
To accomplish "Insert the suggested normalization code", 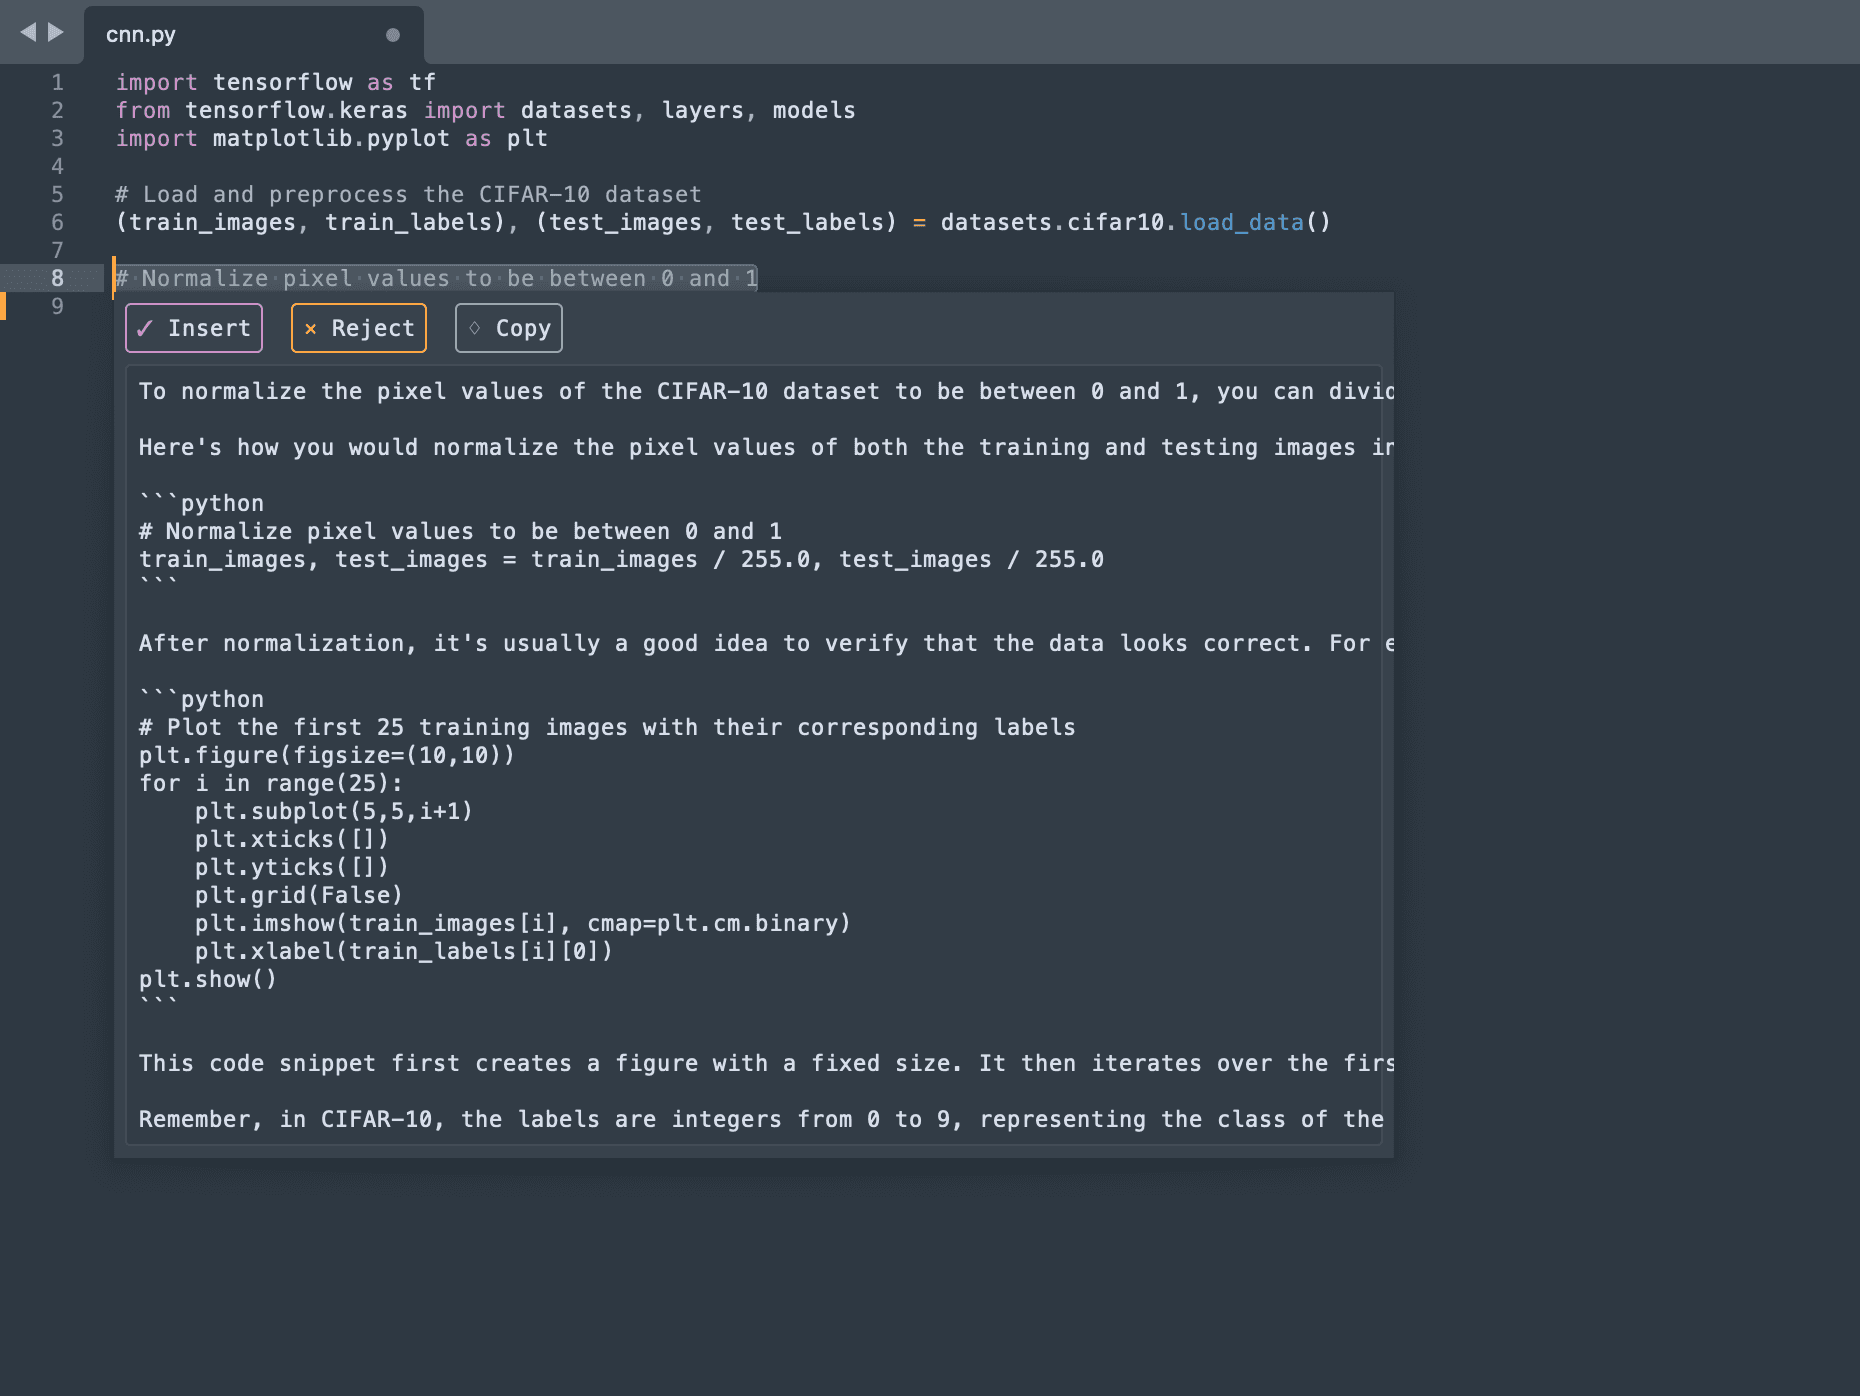I will click(194, 328).
